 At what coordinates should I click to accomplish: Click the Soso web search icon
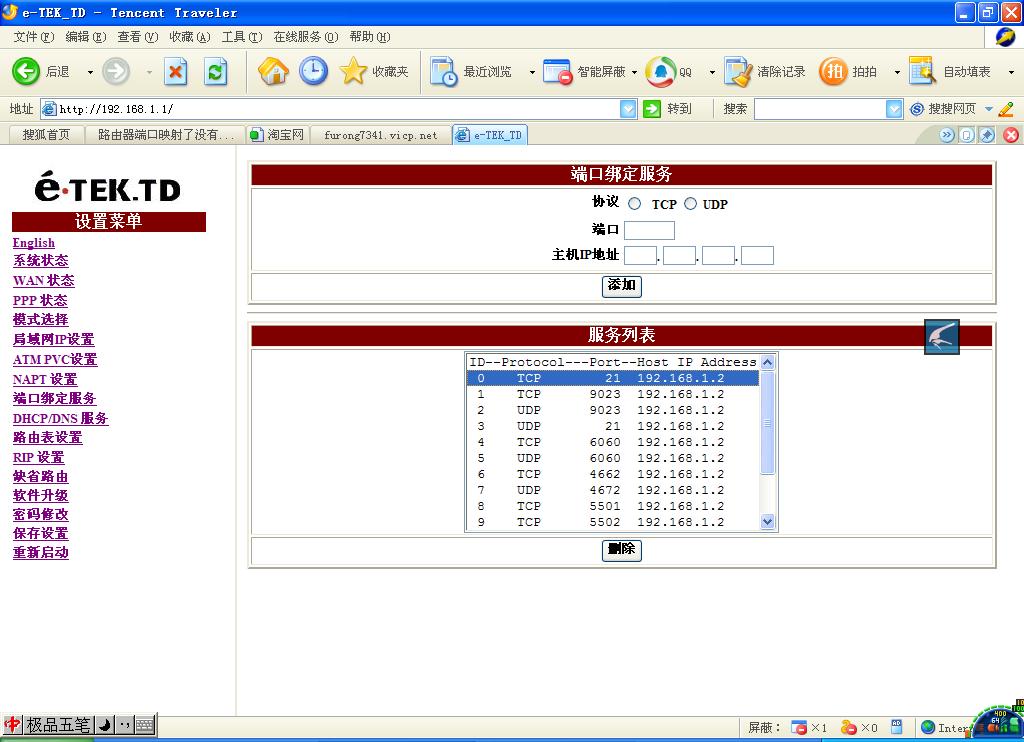[917, 109]
